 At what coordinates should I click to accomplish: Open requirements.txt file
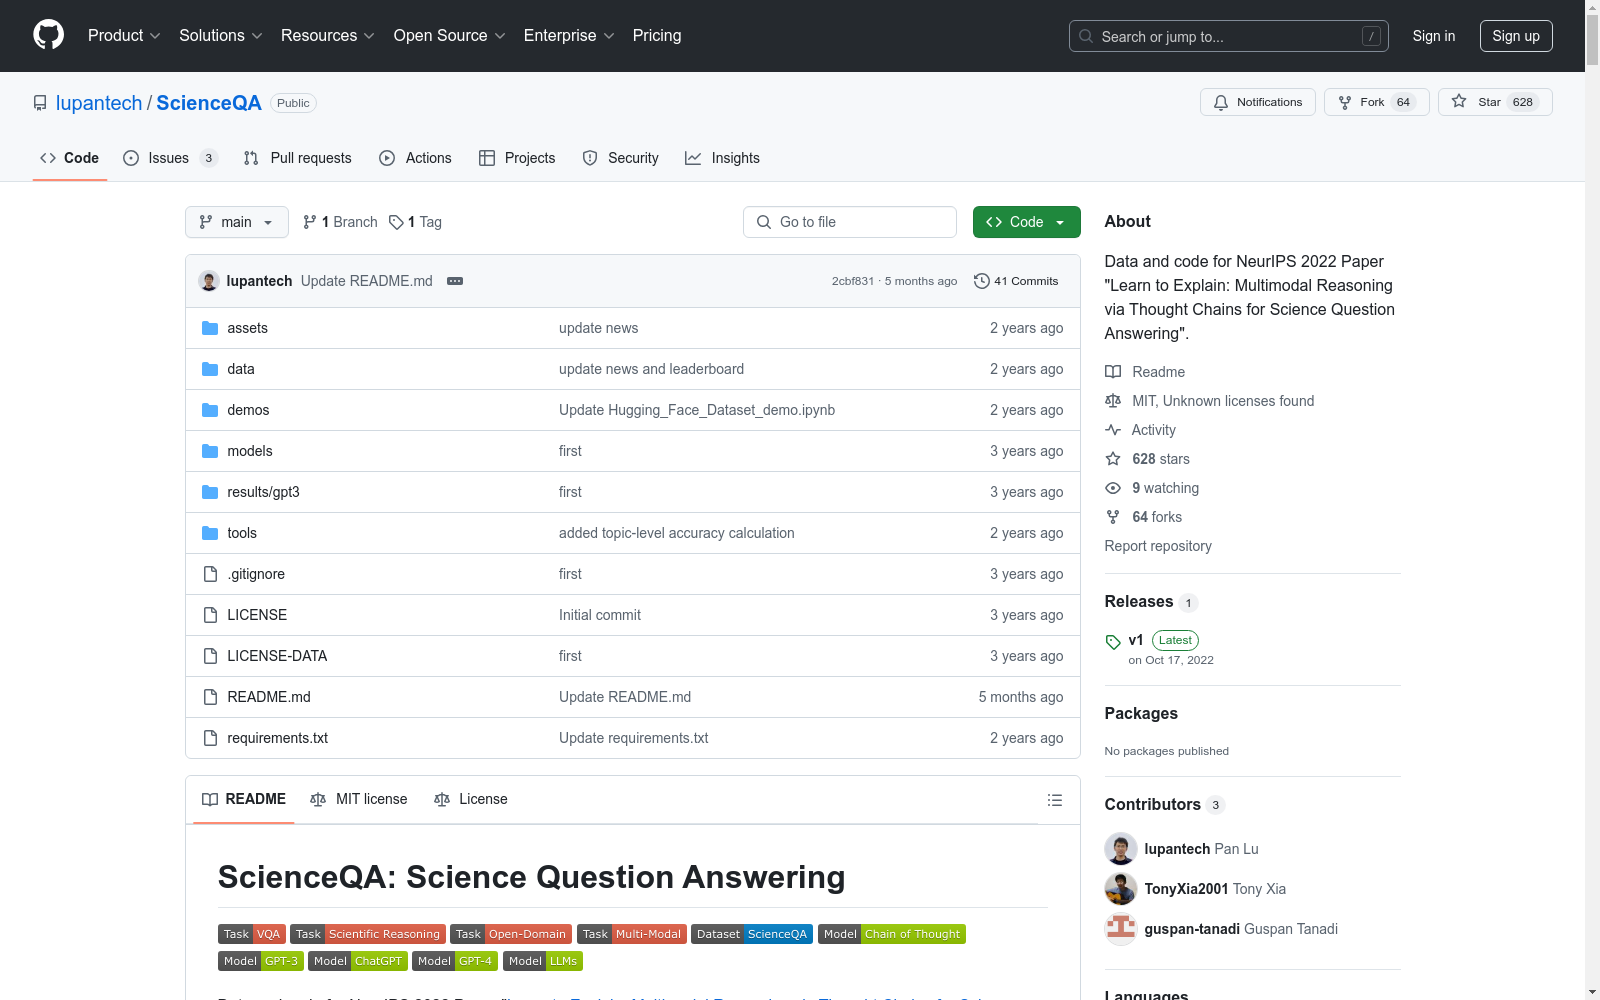point(277,738)
